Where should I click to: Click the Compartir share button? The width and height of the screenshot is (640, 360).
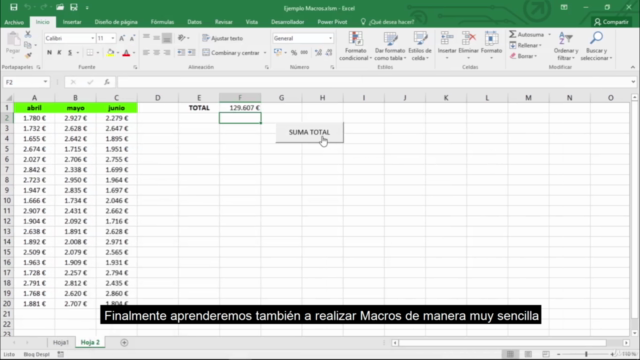(x=611, y=22)
